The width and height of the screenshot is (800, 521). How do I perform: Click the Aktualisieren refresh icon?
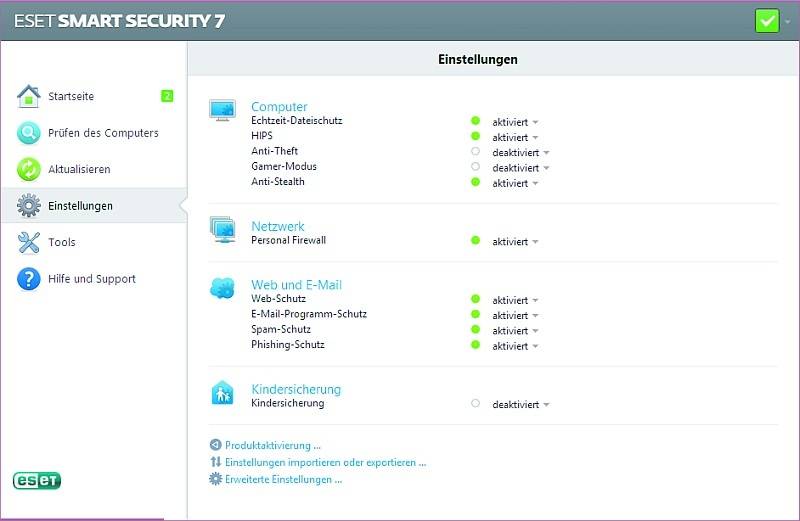(x=29, y=169)
